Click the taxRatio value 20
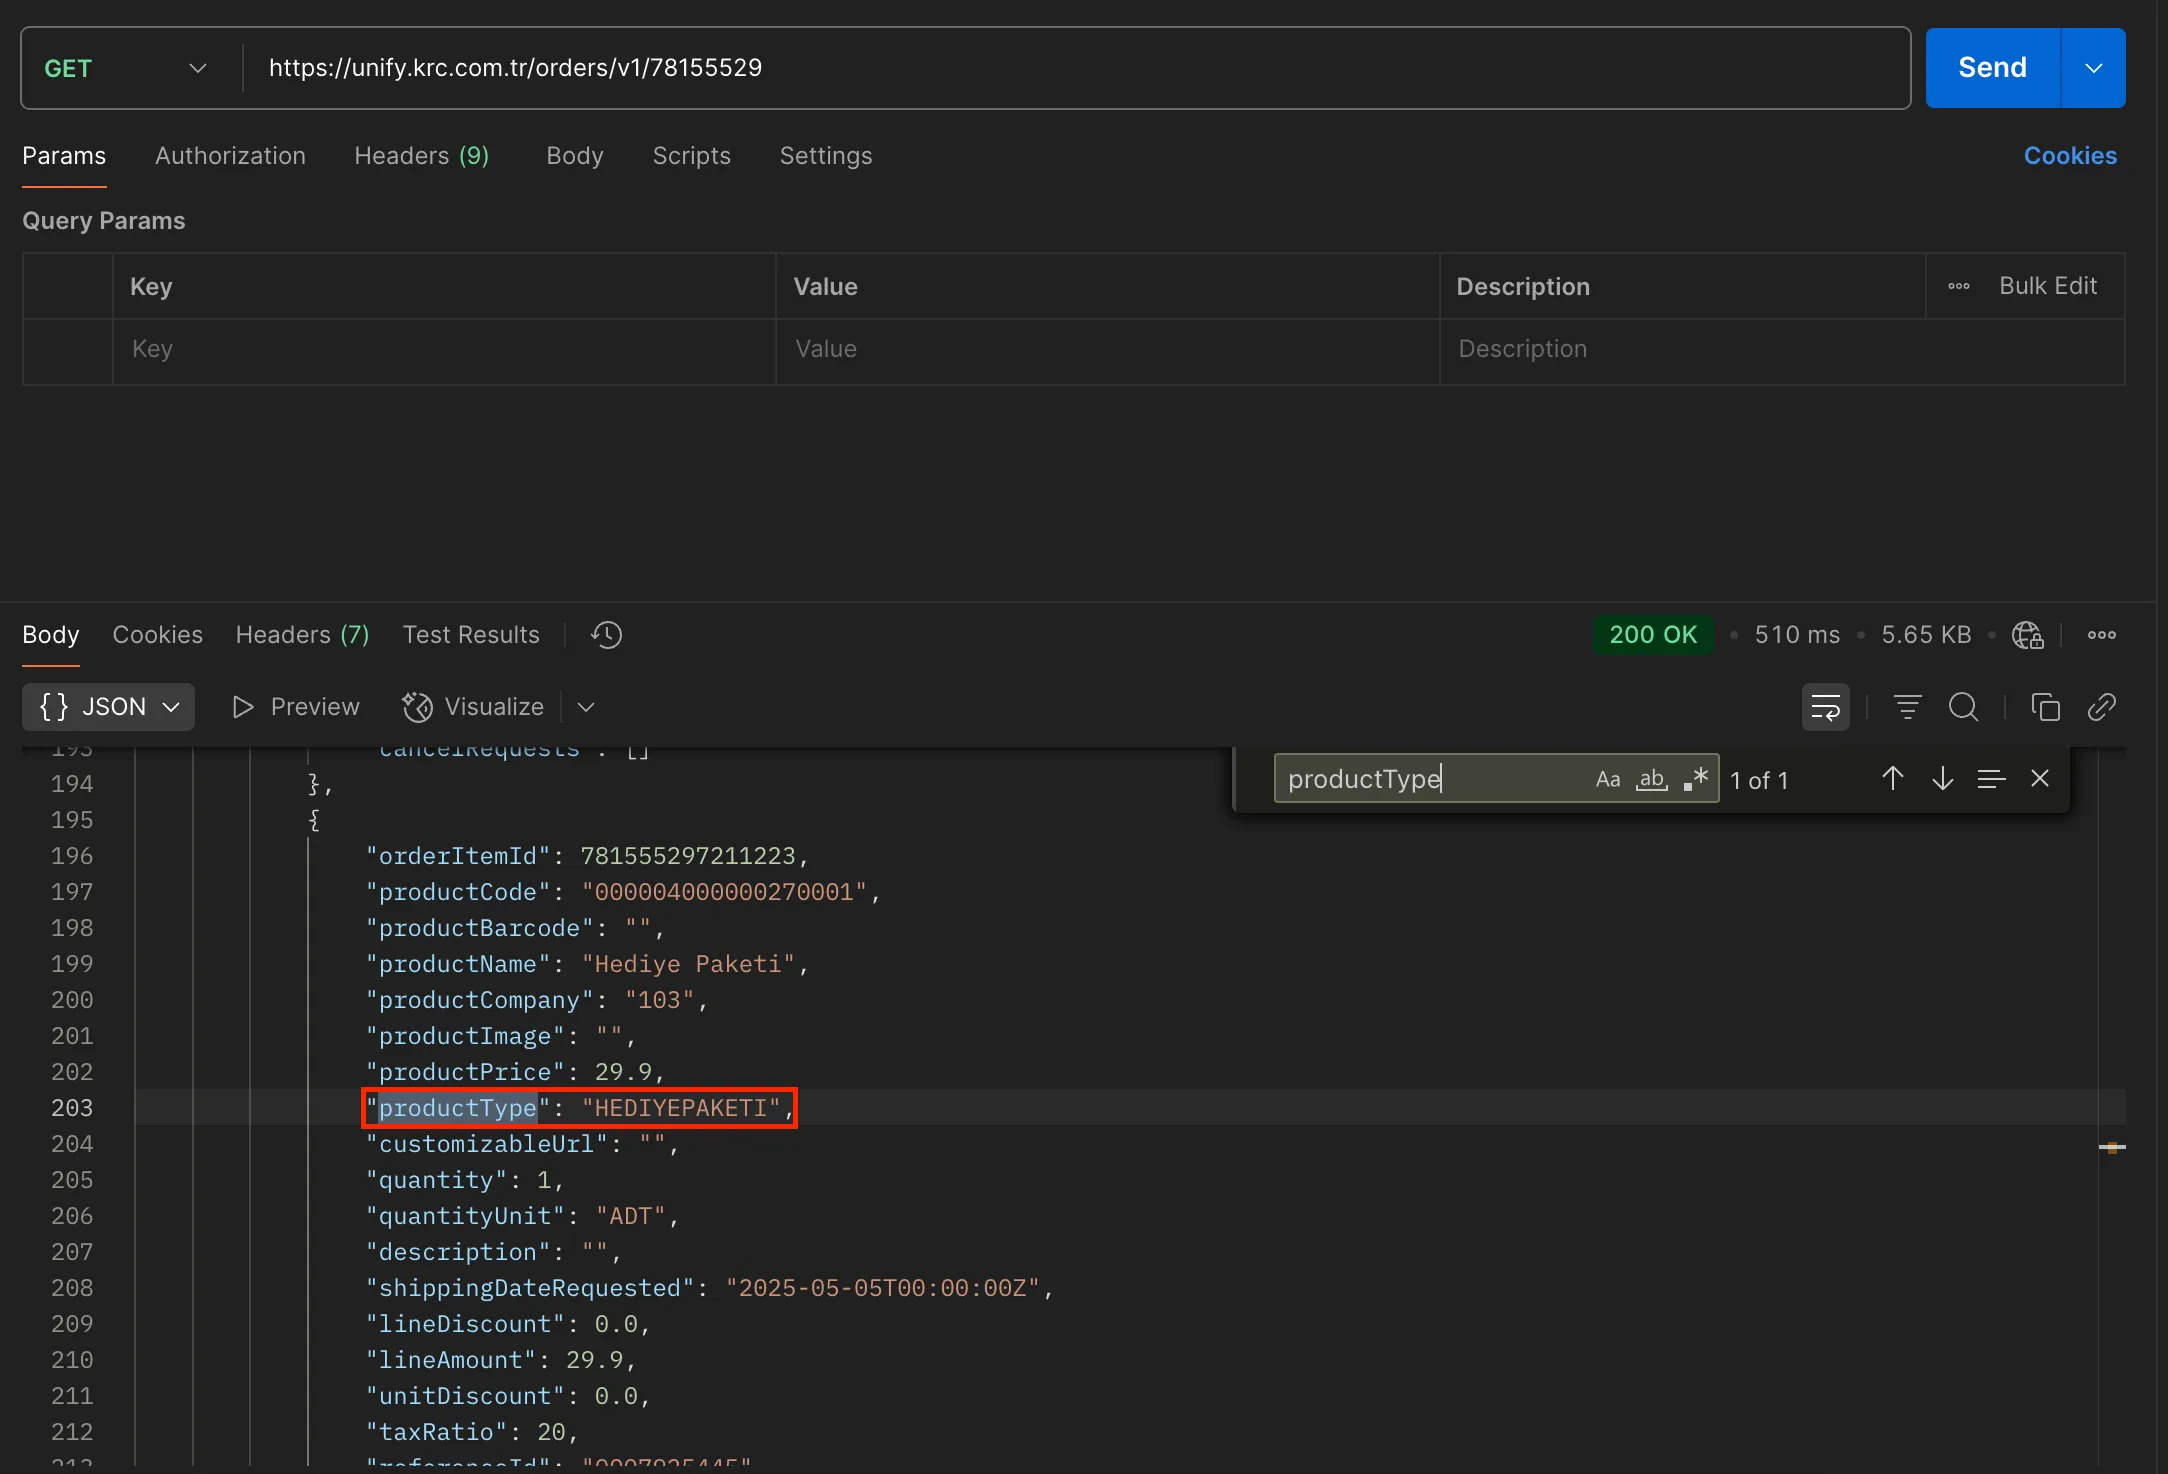Viewport: 2168px width, 1474px height. point(551,1432)
